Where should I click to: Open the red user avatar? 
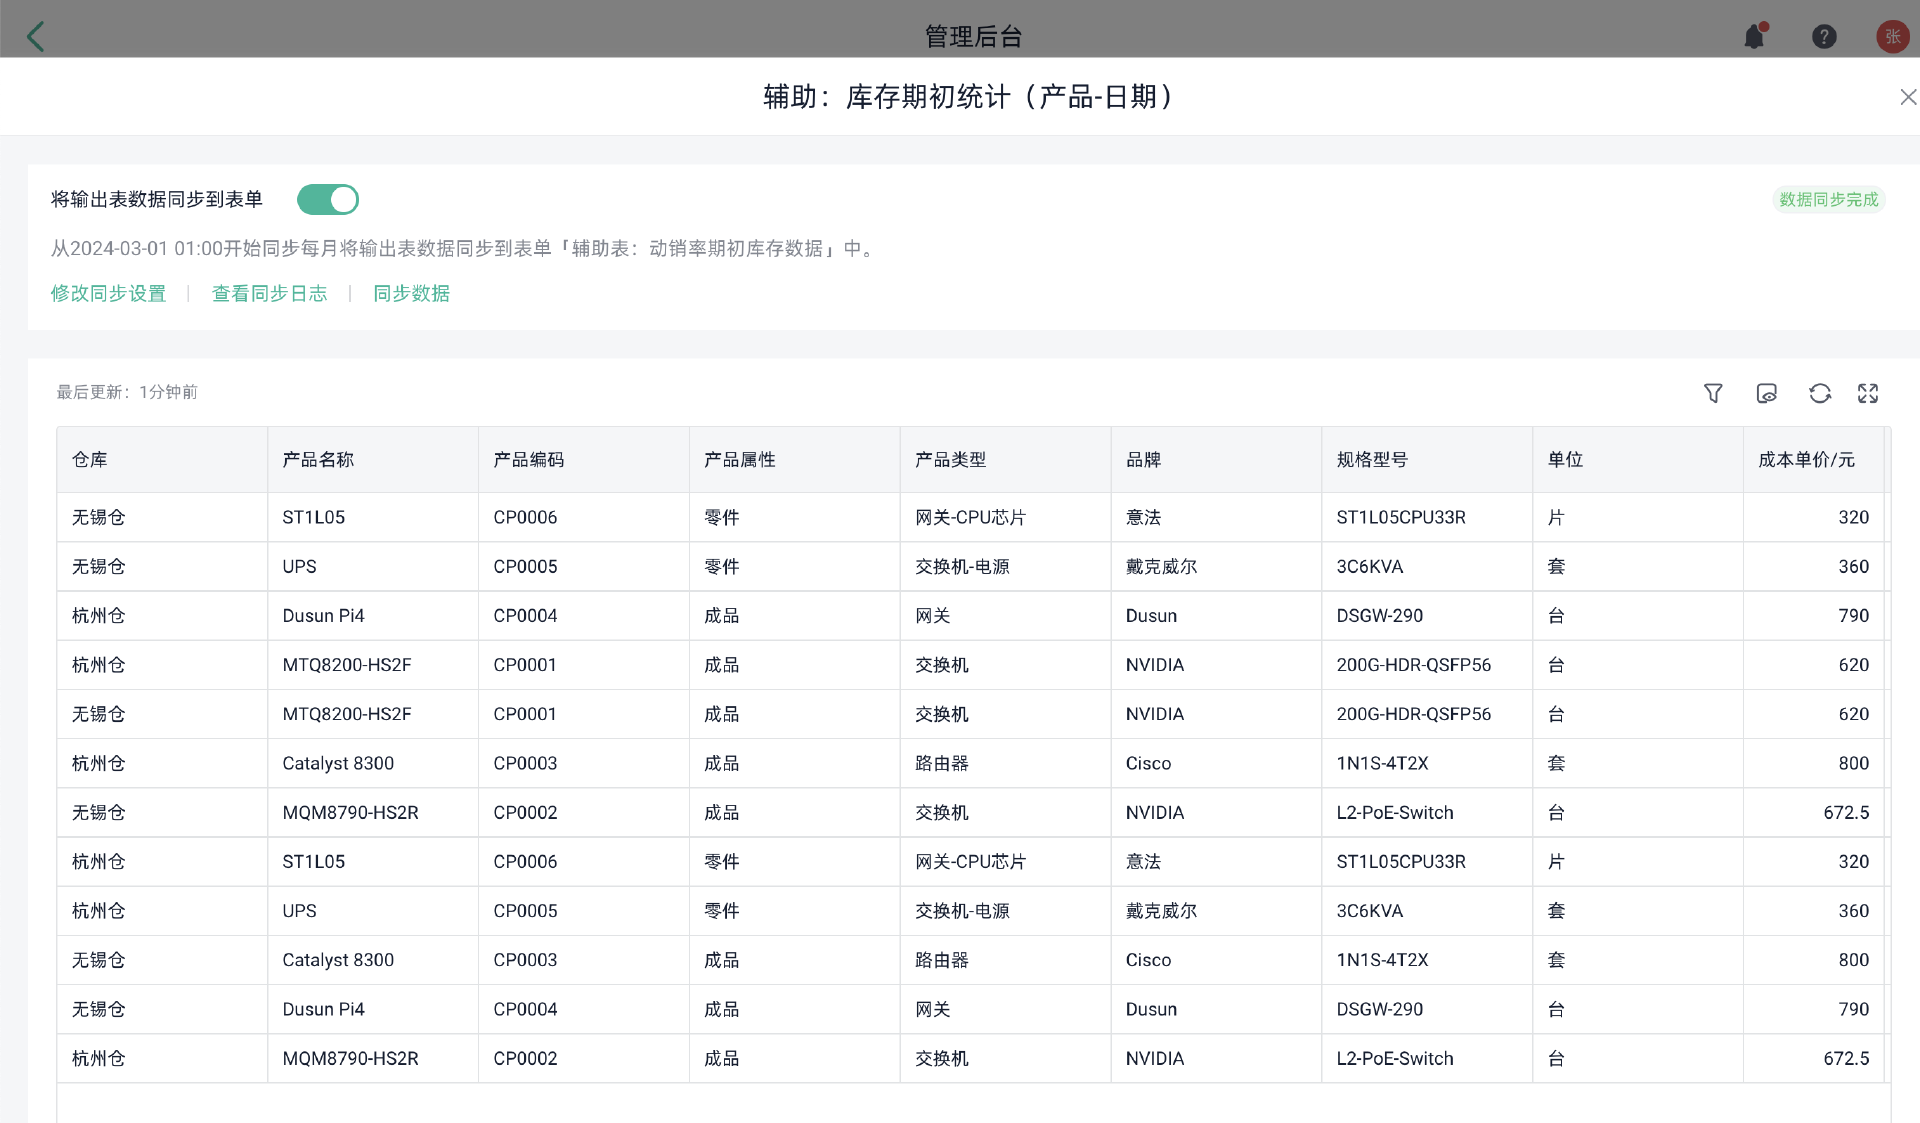(x=1892, y=37)
